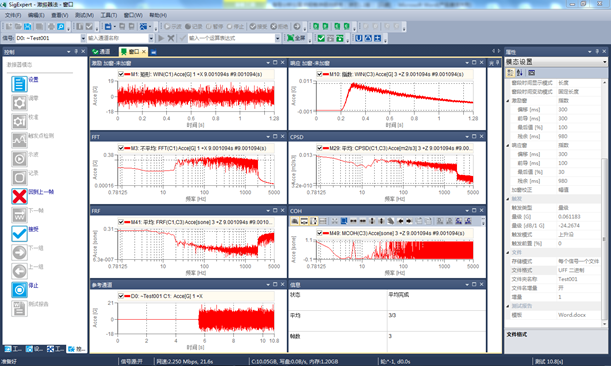Click the blue plus grid toolbar icon
The image size is (612, 367).
tap(377, 38)
